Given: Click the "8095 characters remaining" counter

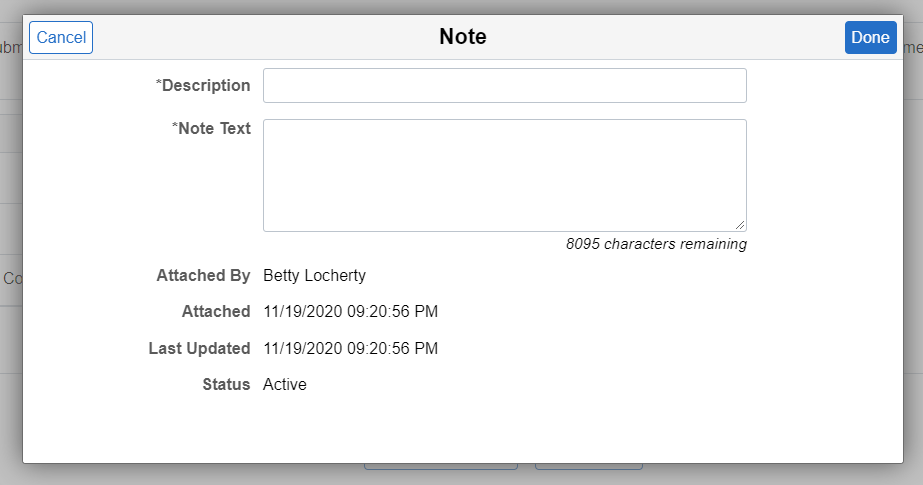Looking at the screenshot, I should click(656, 244).
